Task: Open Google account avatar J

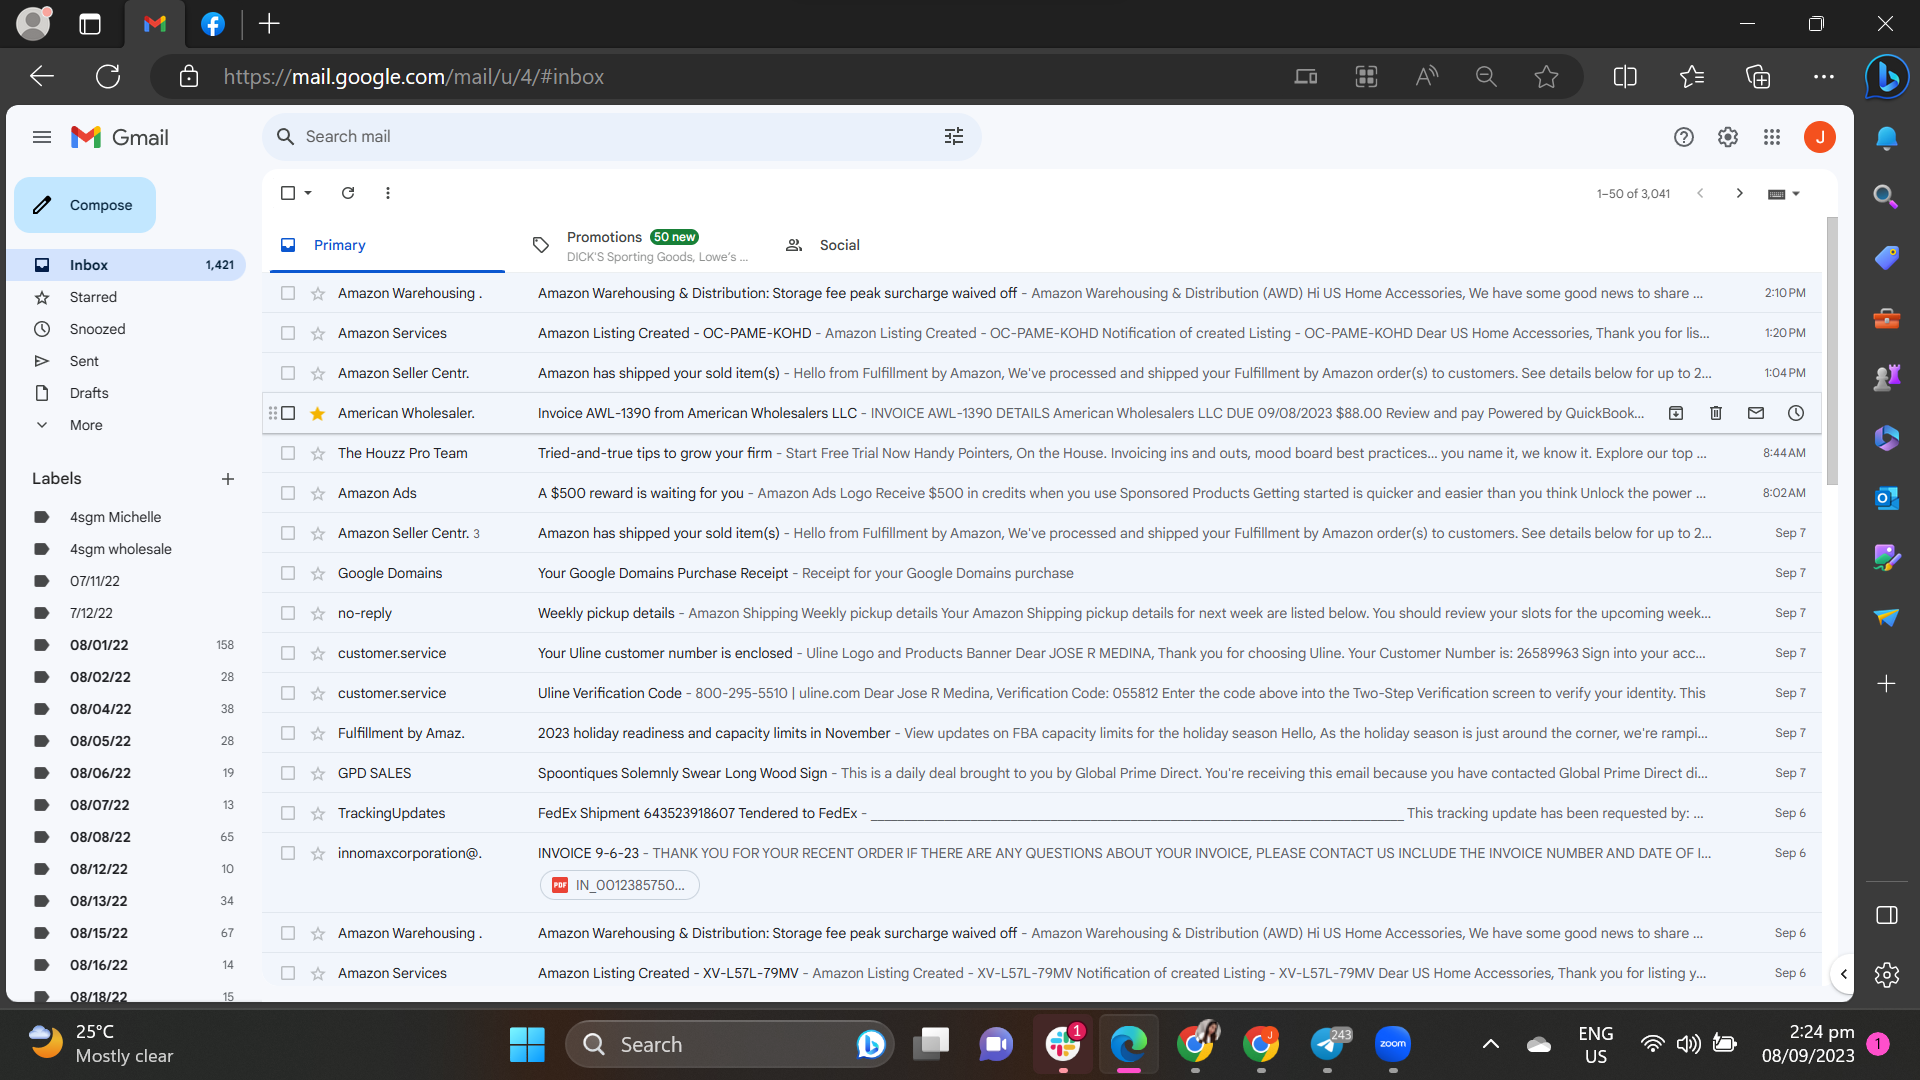Action: [x=1820, y=137]
